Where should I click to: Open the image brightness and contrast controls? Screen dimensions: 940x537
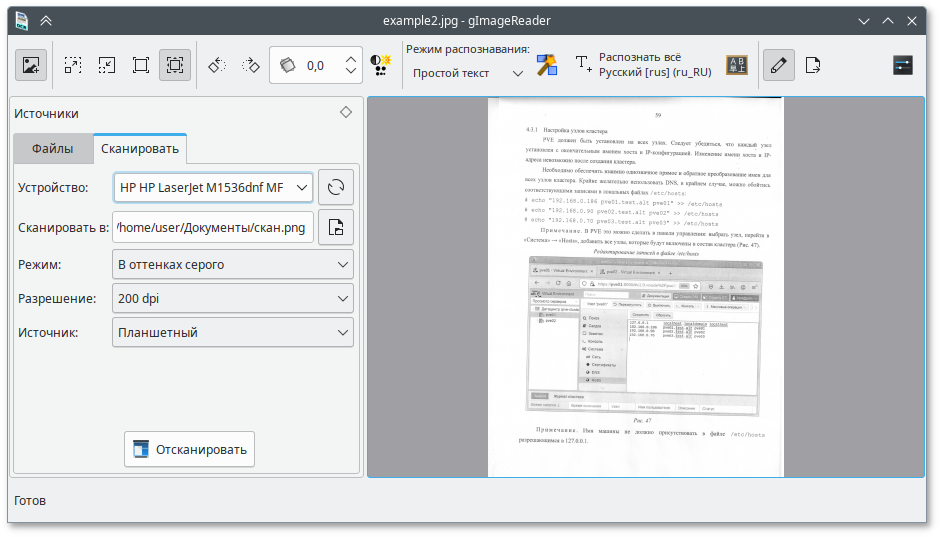[380, 65]
